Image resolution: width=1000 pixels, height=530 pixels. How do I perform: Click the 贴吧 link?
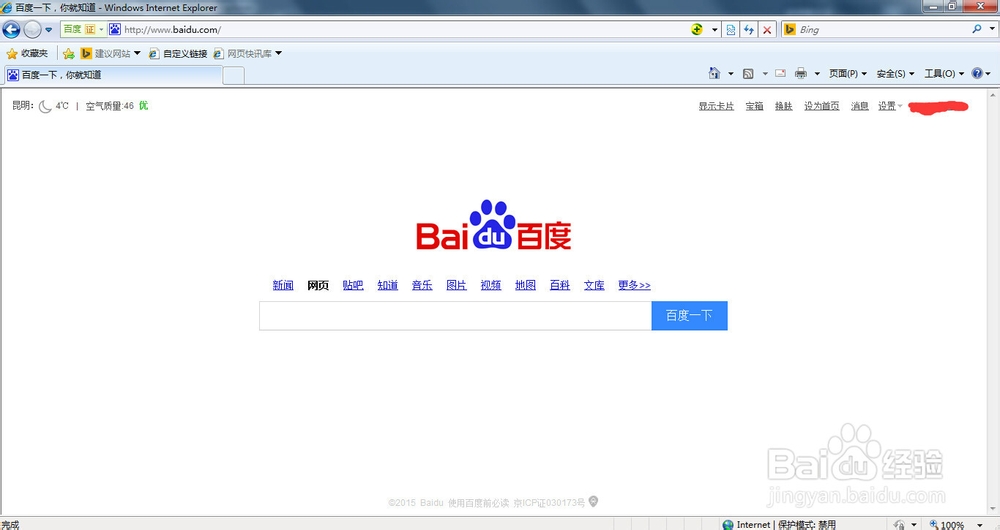pyautogui.click(x=353, y=285)
